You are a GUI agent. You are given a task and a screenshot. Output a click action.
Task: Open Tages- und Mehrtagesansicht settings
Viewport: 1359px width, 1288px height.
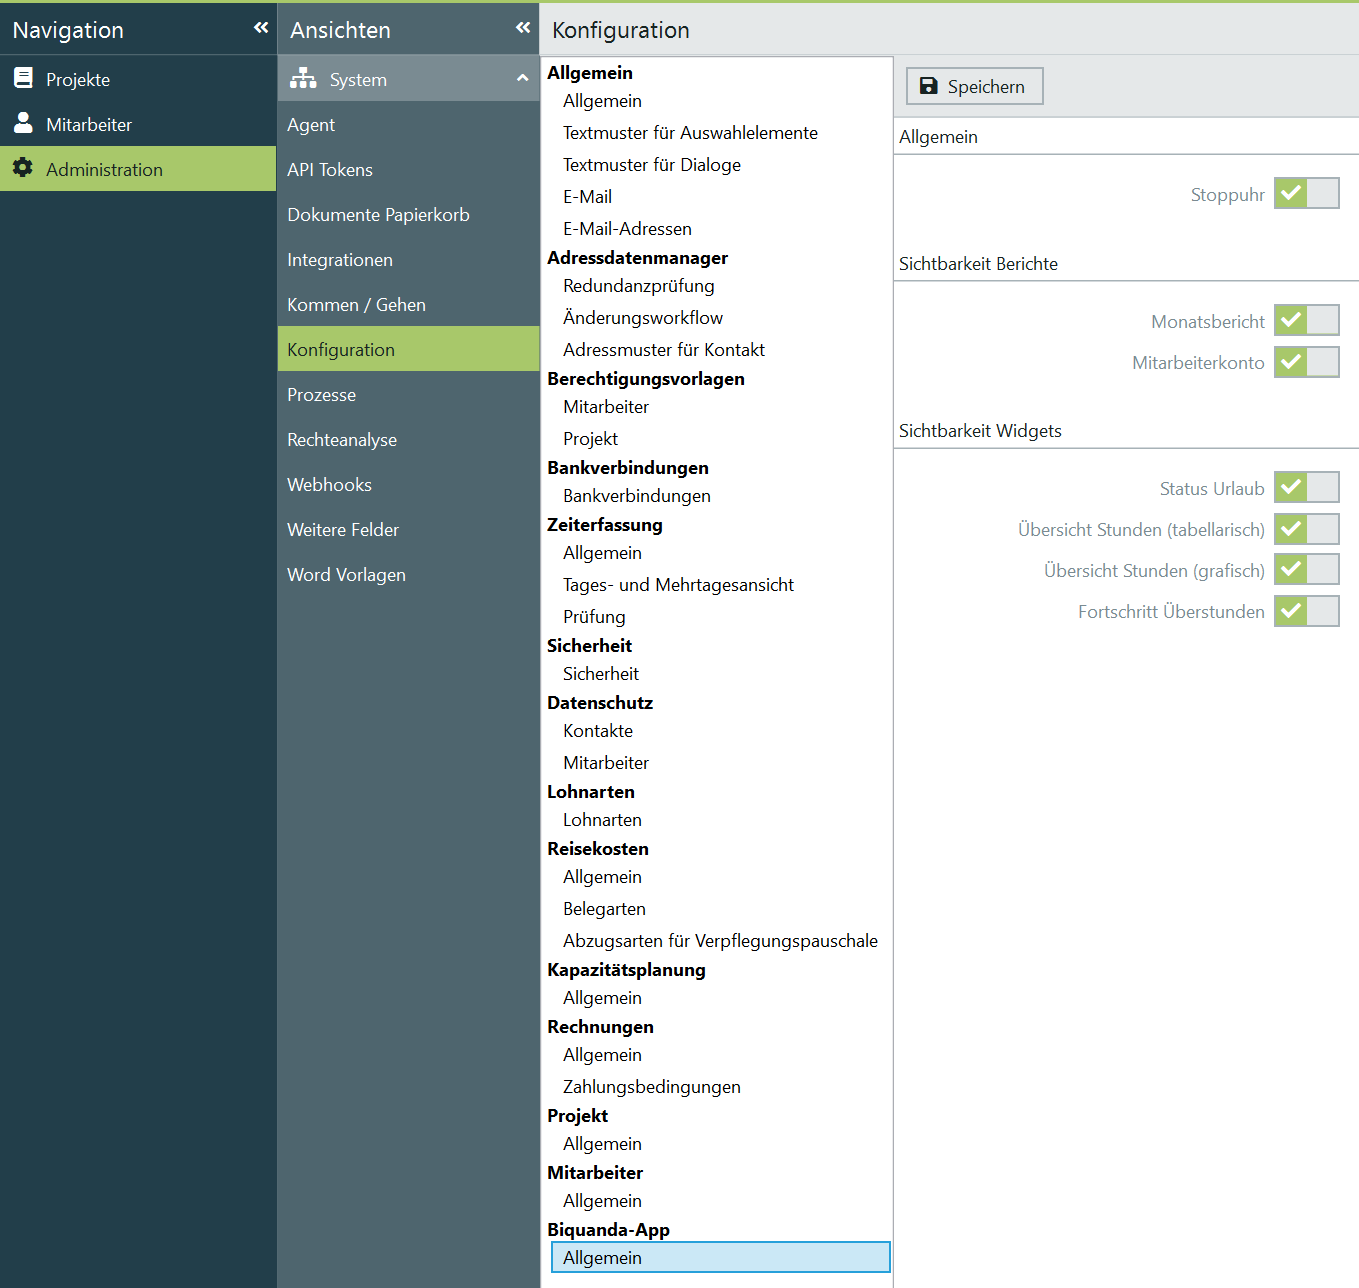678,585
